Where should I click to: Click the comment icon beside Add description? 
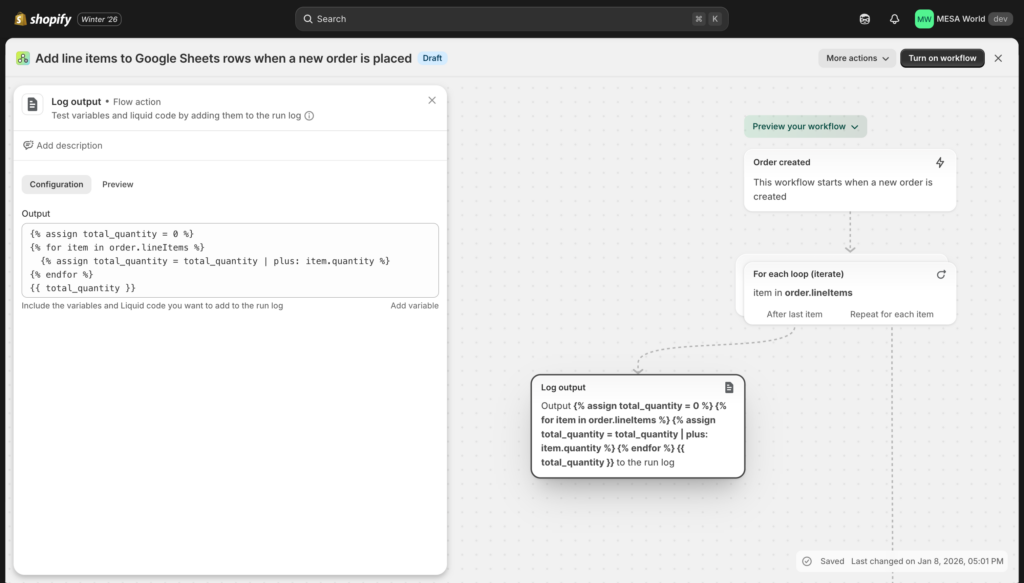[x=27, y=146]
